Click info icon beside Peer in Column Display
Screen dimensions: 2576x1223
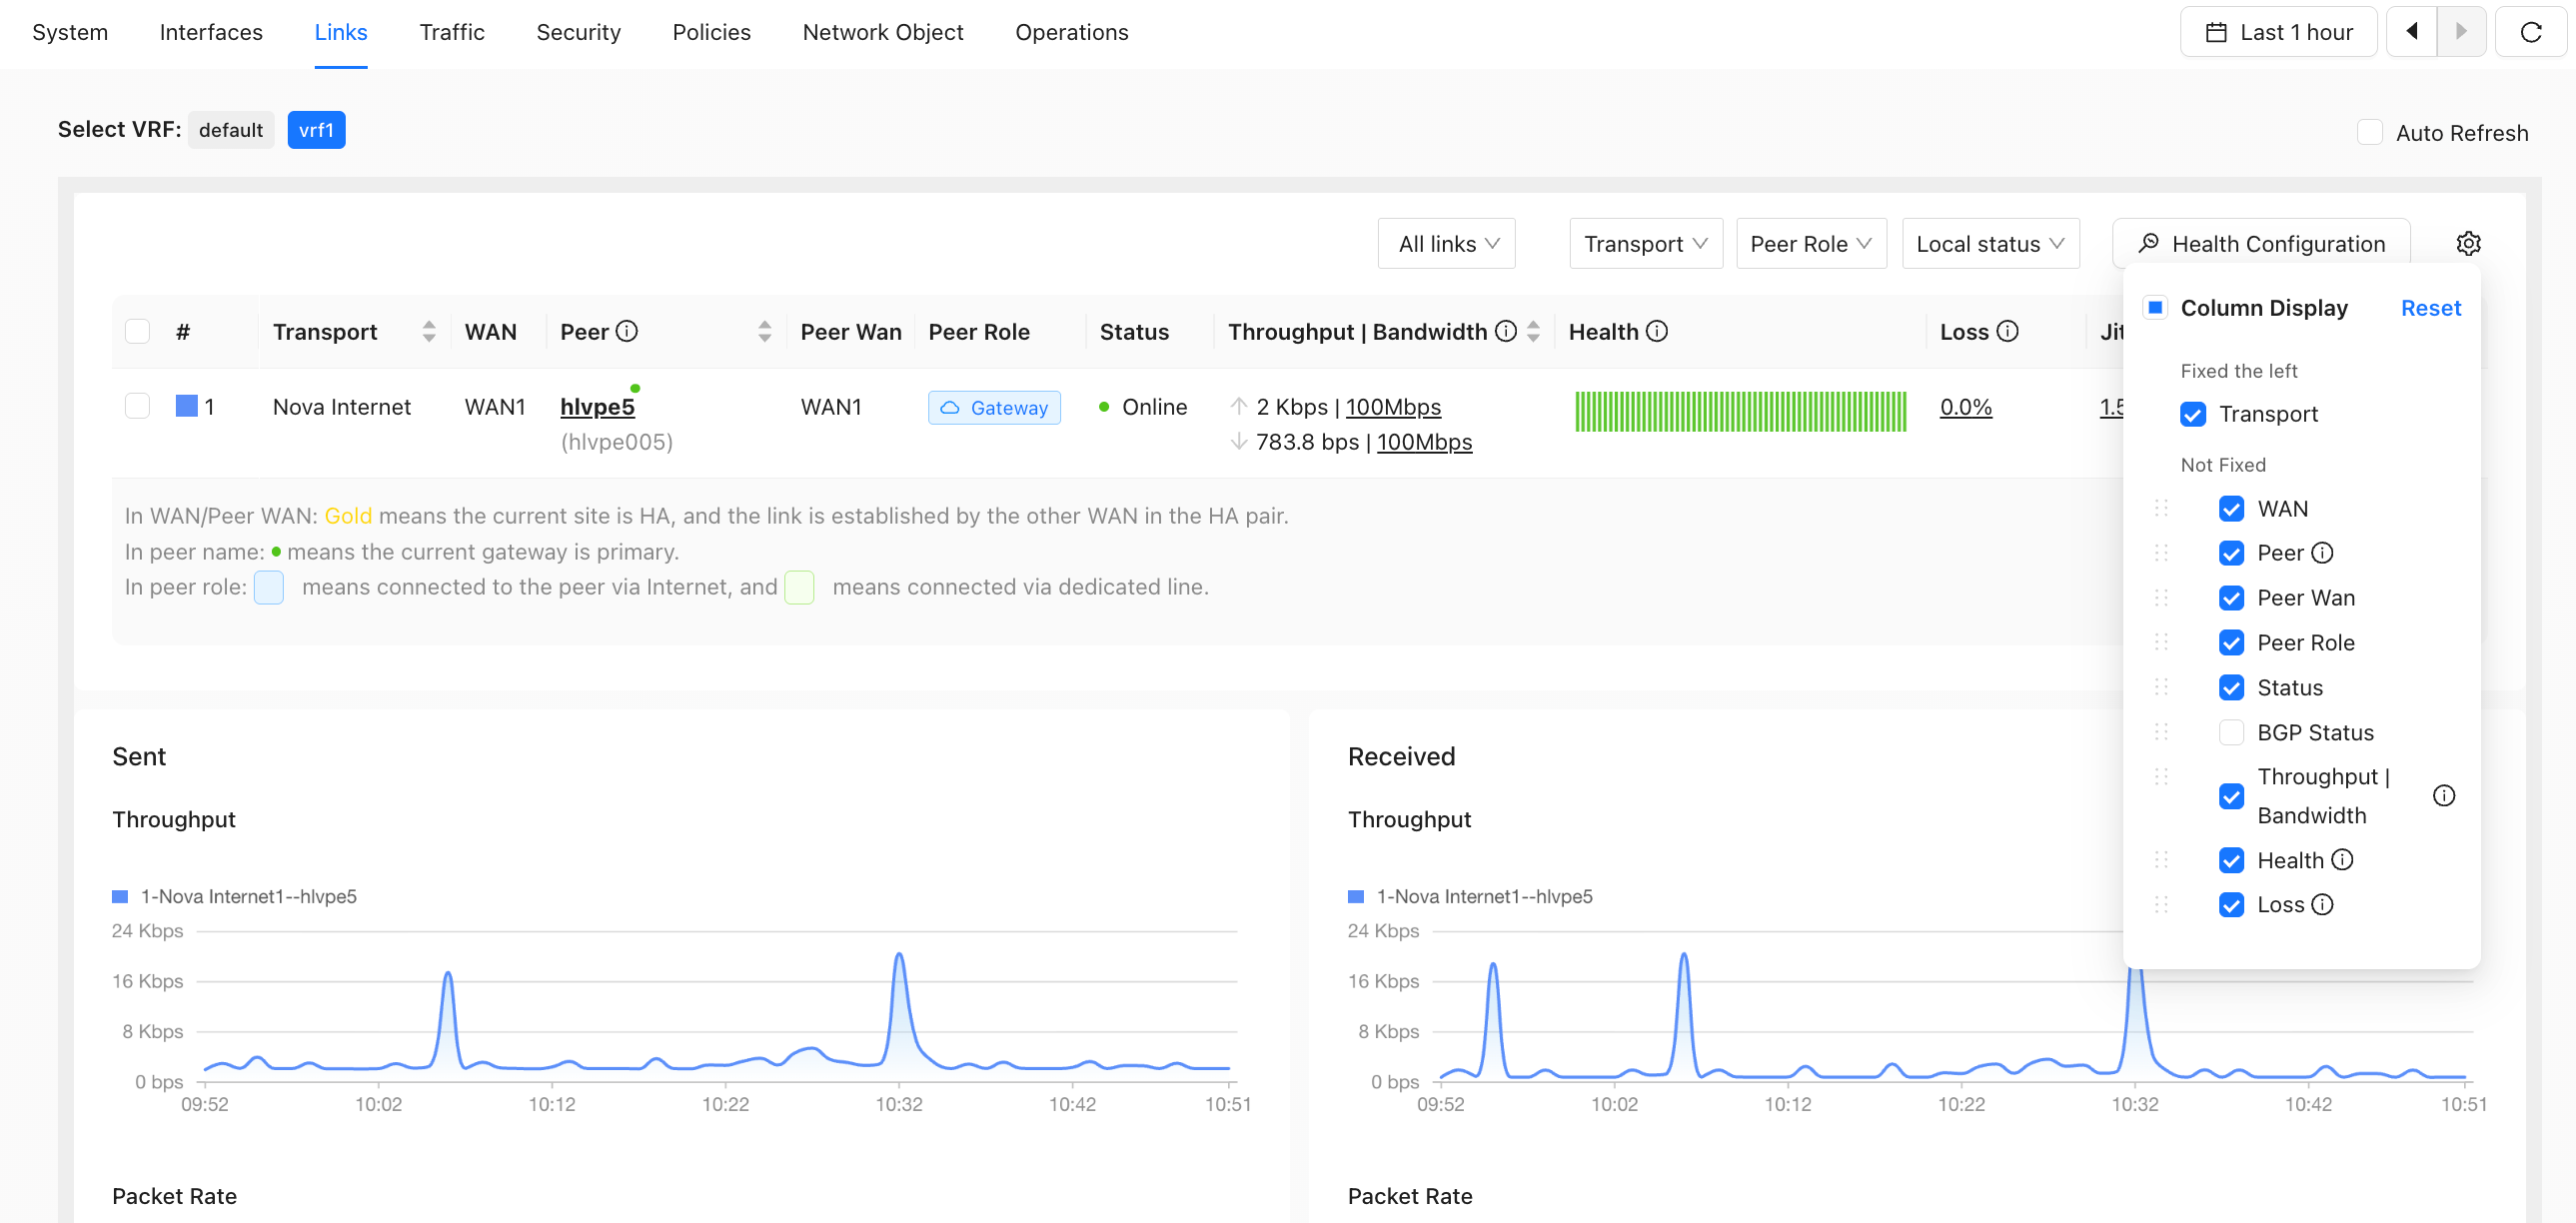coord(2322,553)
